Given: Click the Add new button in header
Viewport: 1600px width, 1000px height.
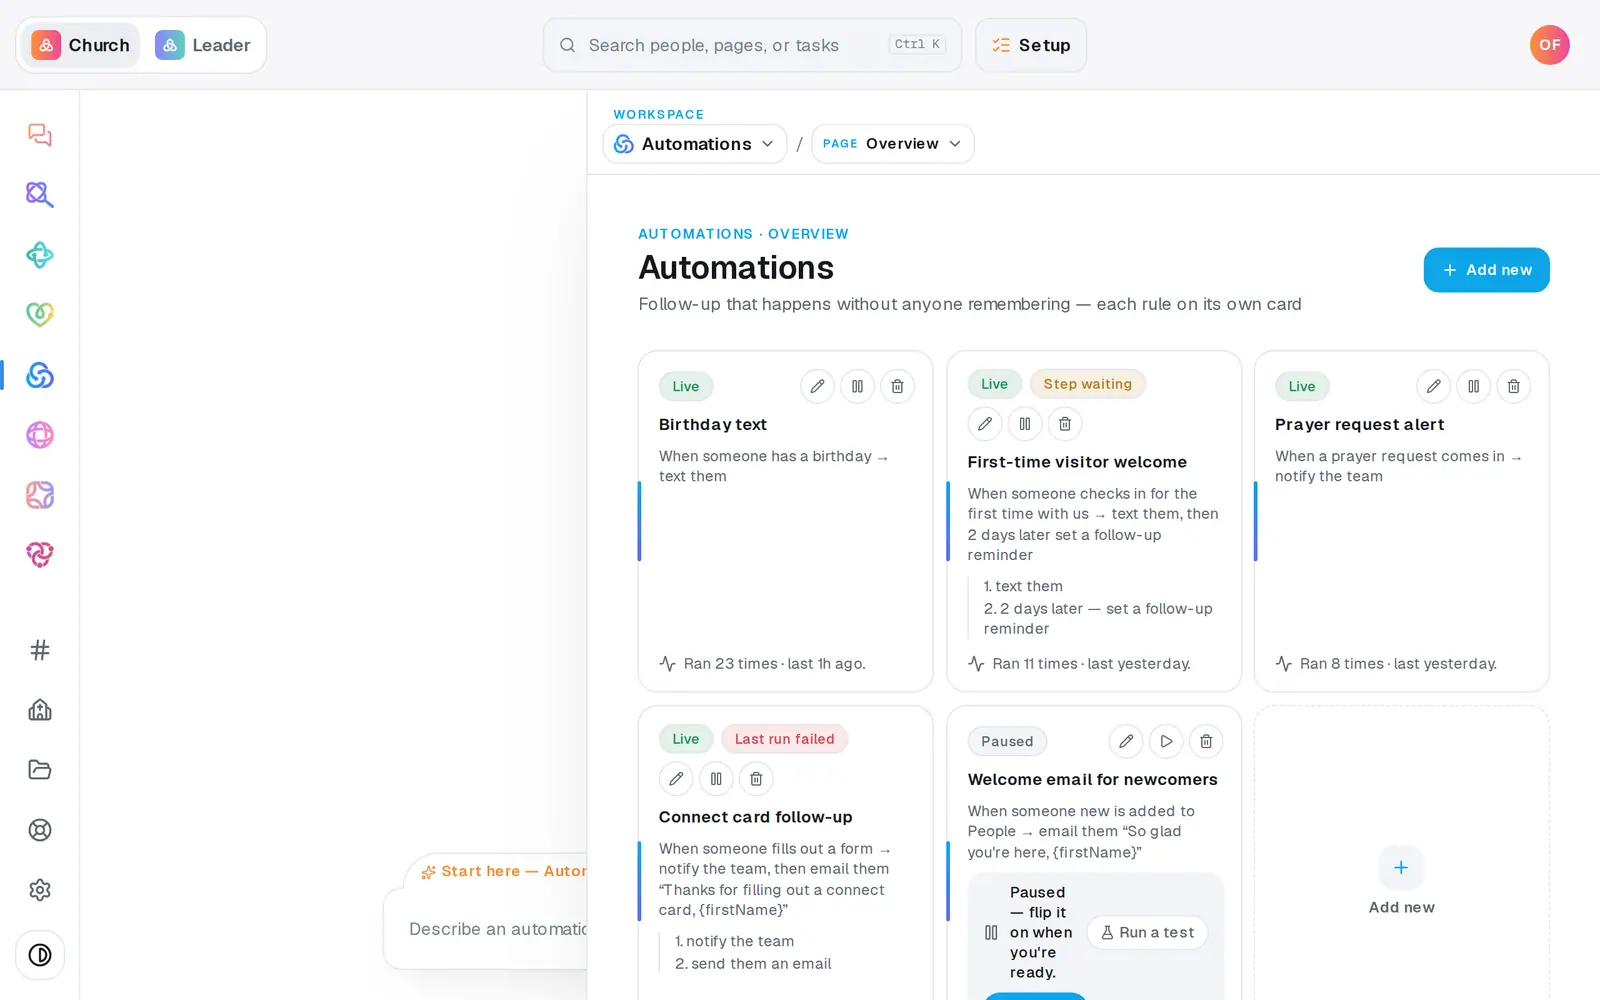Looking at the screenshot, I should click(x=1486, y=270).
